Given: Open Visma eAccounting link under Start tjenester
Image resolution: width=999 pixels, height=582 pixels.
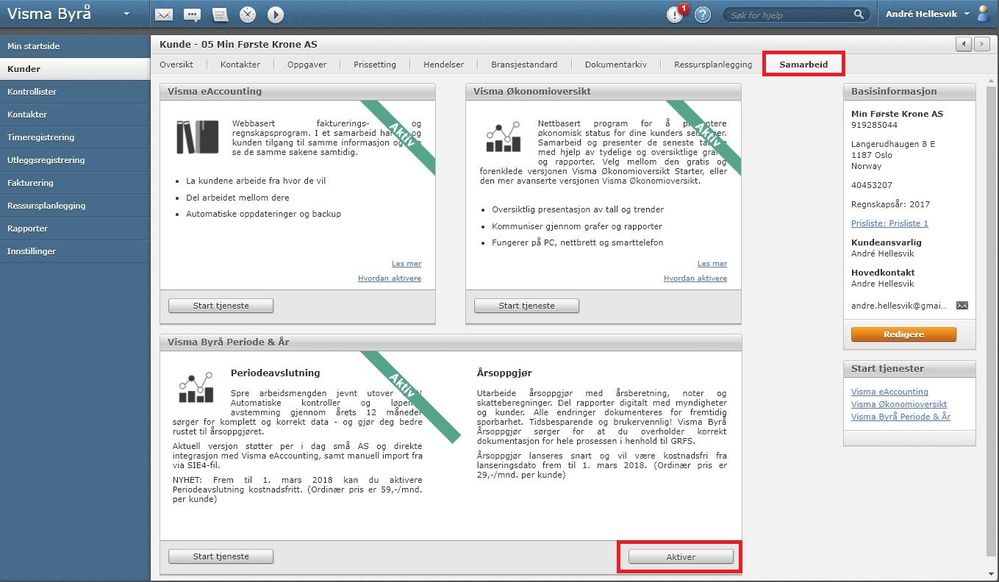Looking at the screenshot, I should pos(889,391).
